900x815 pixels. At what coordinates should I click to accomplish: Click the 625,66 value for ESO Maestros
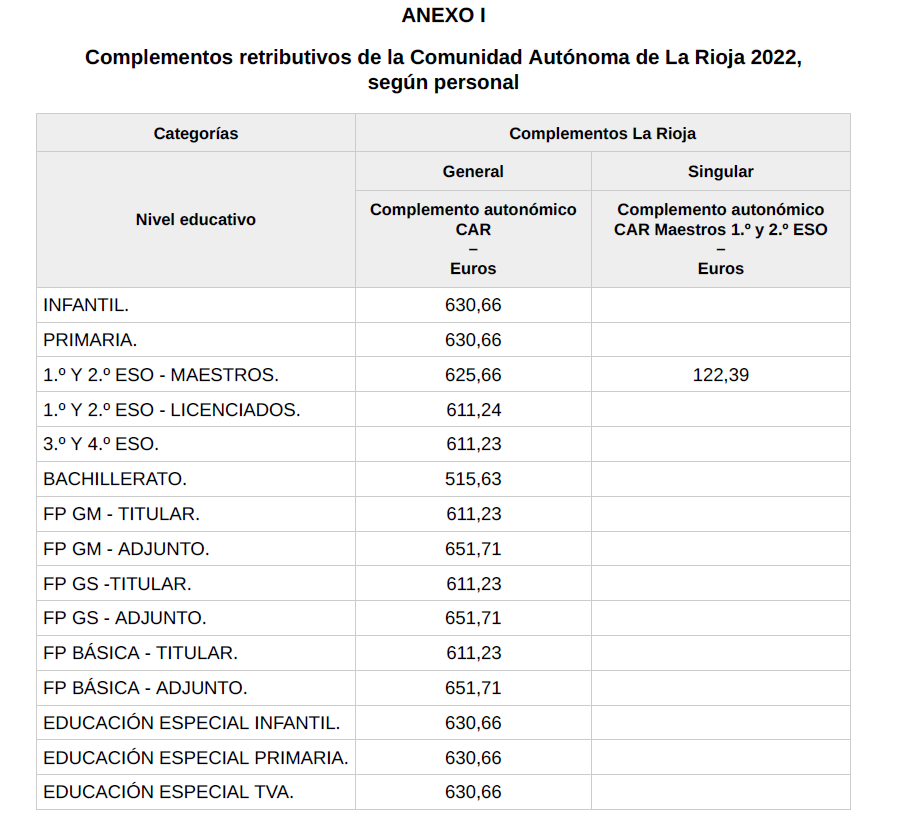pyautogui.click(x=473, y=375)
